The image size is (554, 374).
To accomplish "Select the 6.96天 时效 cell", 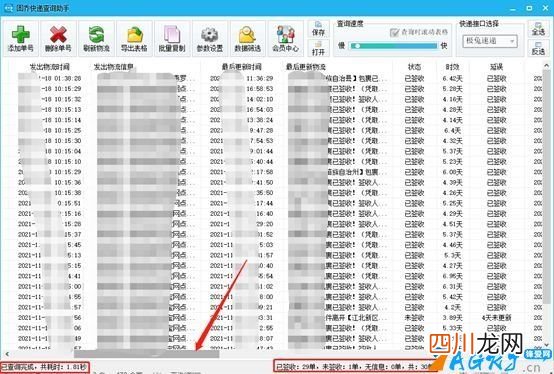I will (453, 276).
